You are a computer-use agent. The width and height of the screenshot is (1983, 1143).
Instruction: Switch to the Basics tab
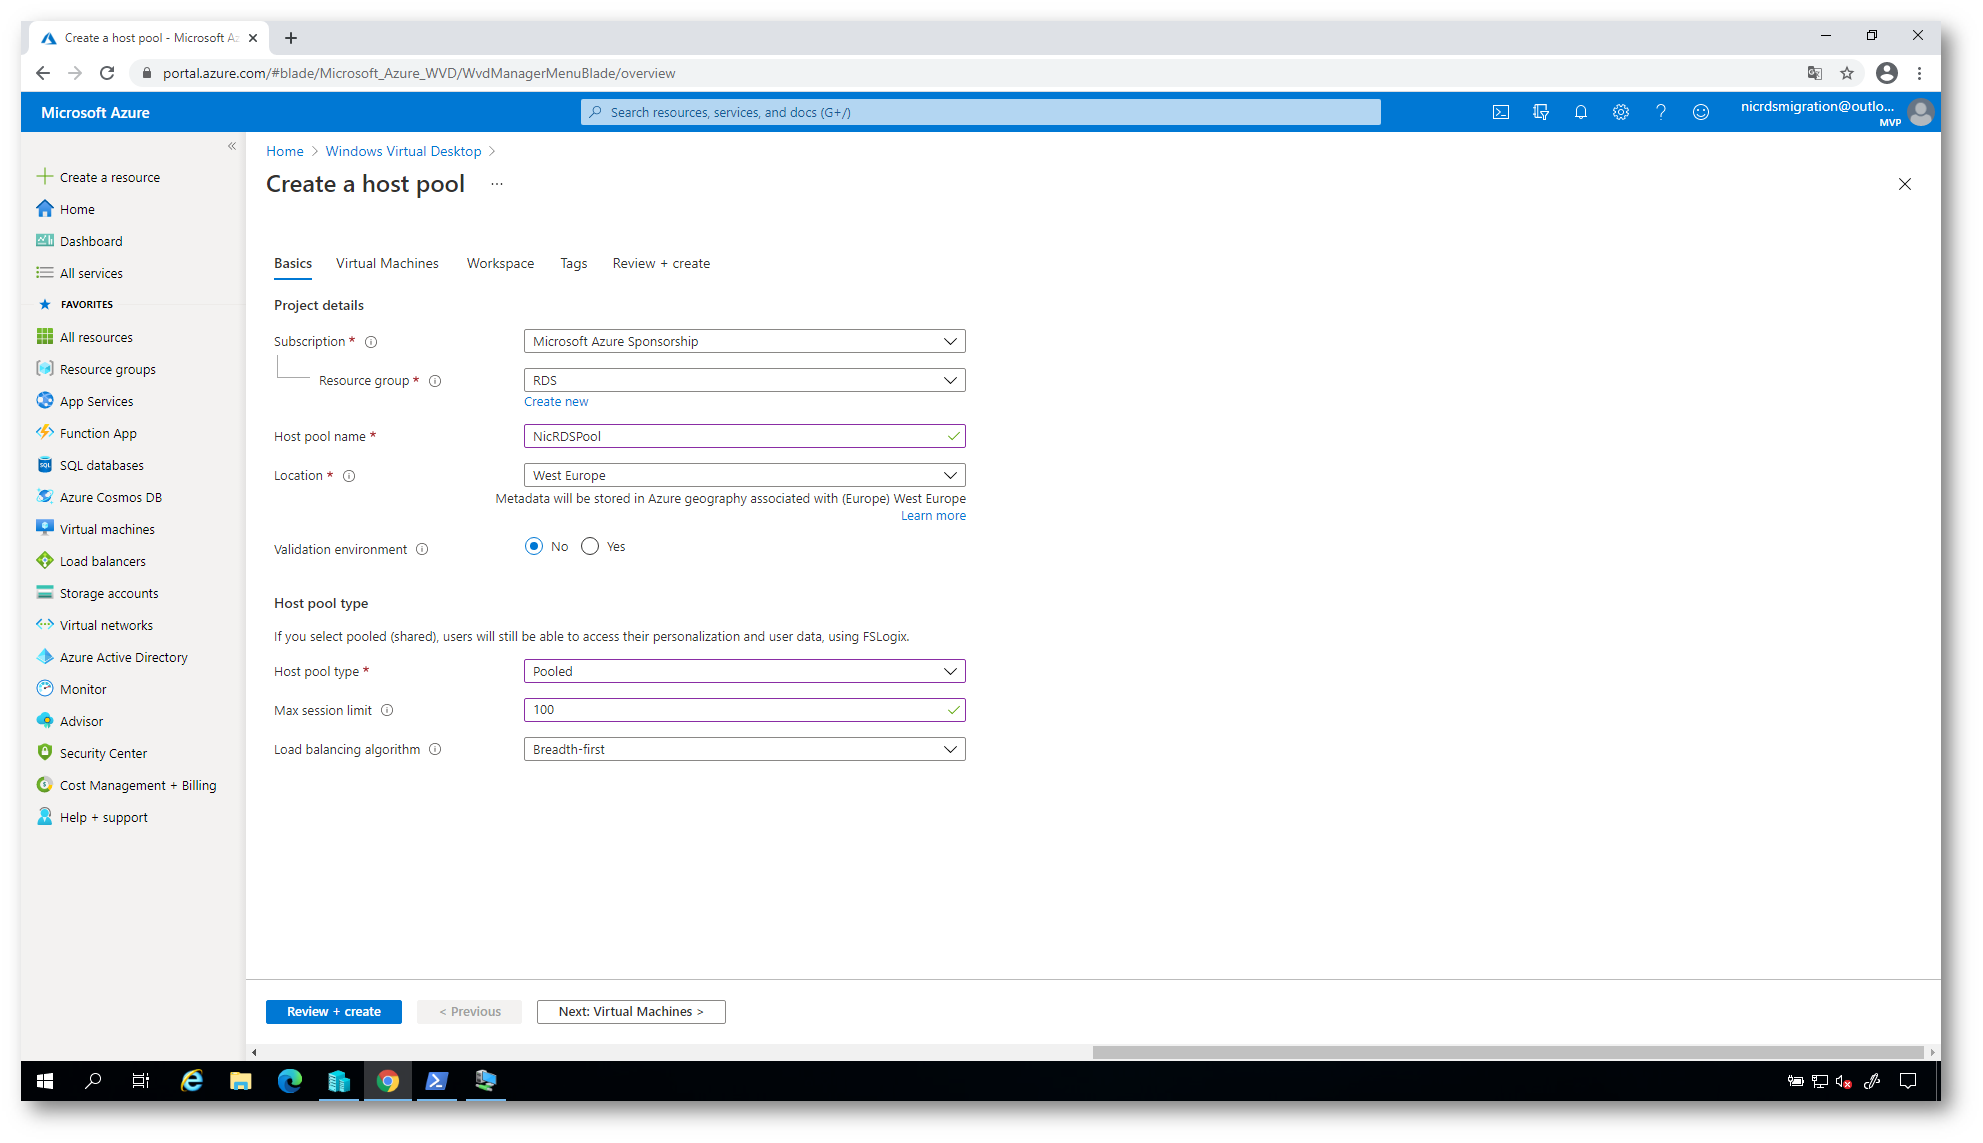[x=293, y=263]
